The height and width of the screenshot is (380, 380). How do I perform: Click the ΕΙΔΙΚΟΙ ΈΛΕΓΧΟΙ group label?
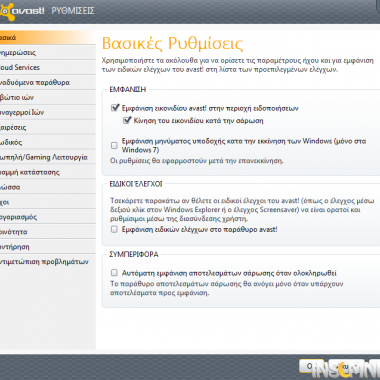(136, 184)
